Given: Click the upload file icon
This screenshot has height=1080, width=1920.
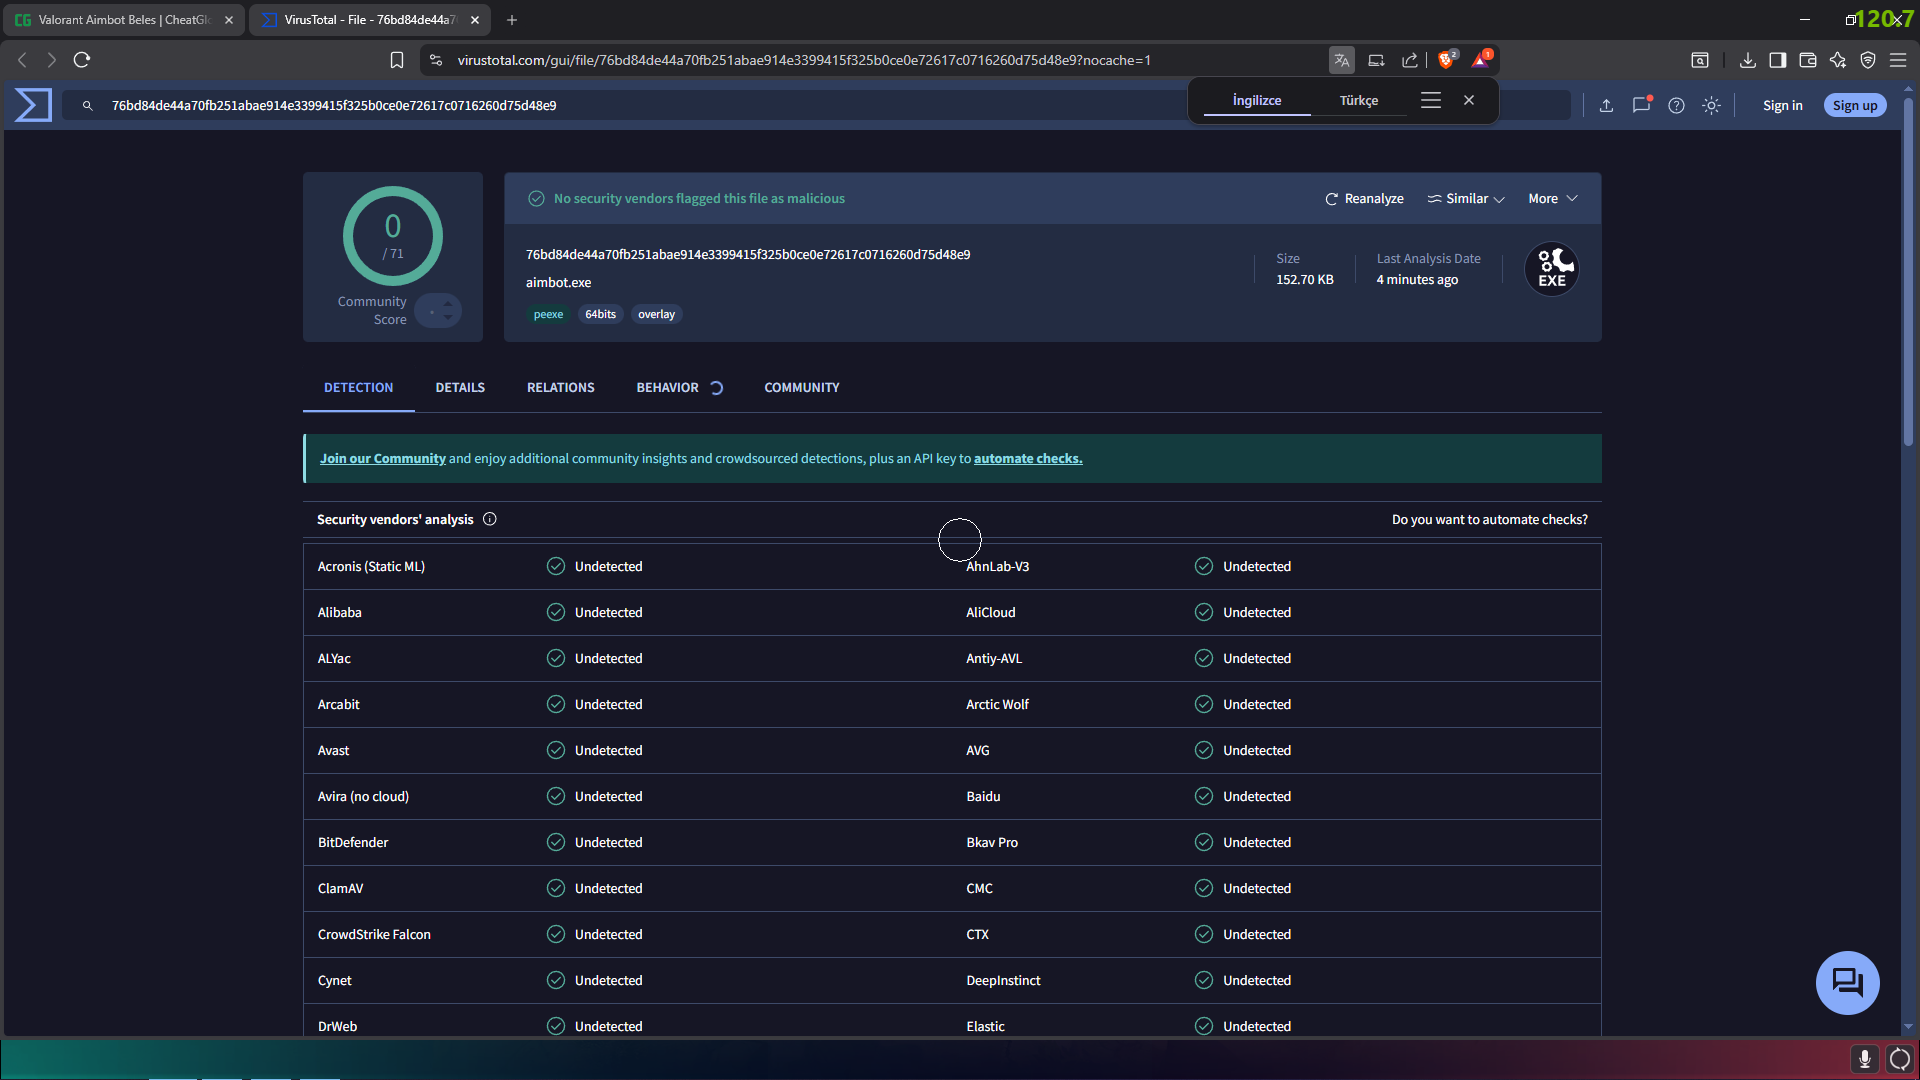Looking at the screenshot, I should pyautogui.click(x=1606, y=105).
